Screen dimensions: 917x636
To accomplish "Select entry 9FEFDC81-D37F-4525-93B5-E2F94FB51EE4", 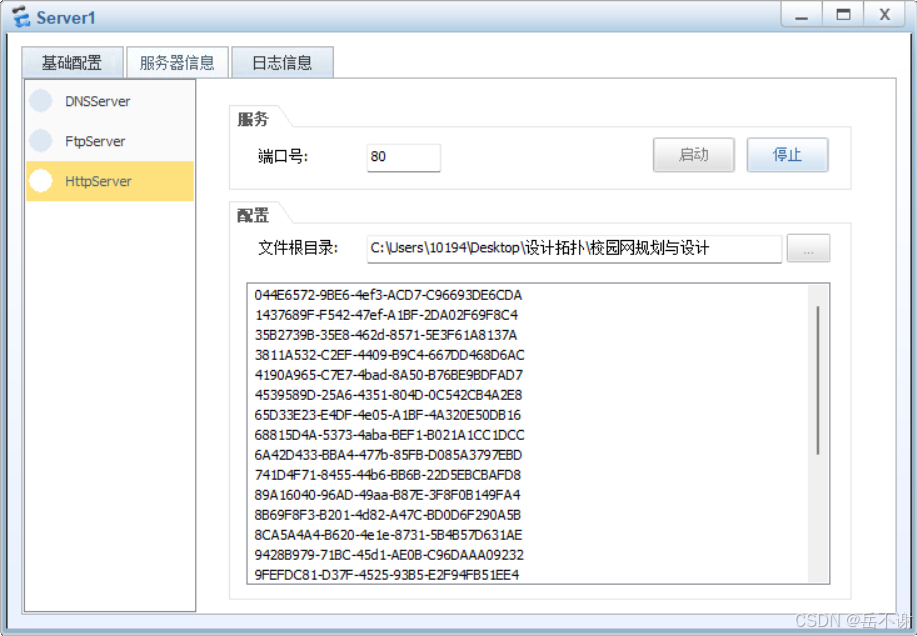I will pos(387,575).
